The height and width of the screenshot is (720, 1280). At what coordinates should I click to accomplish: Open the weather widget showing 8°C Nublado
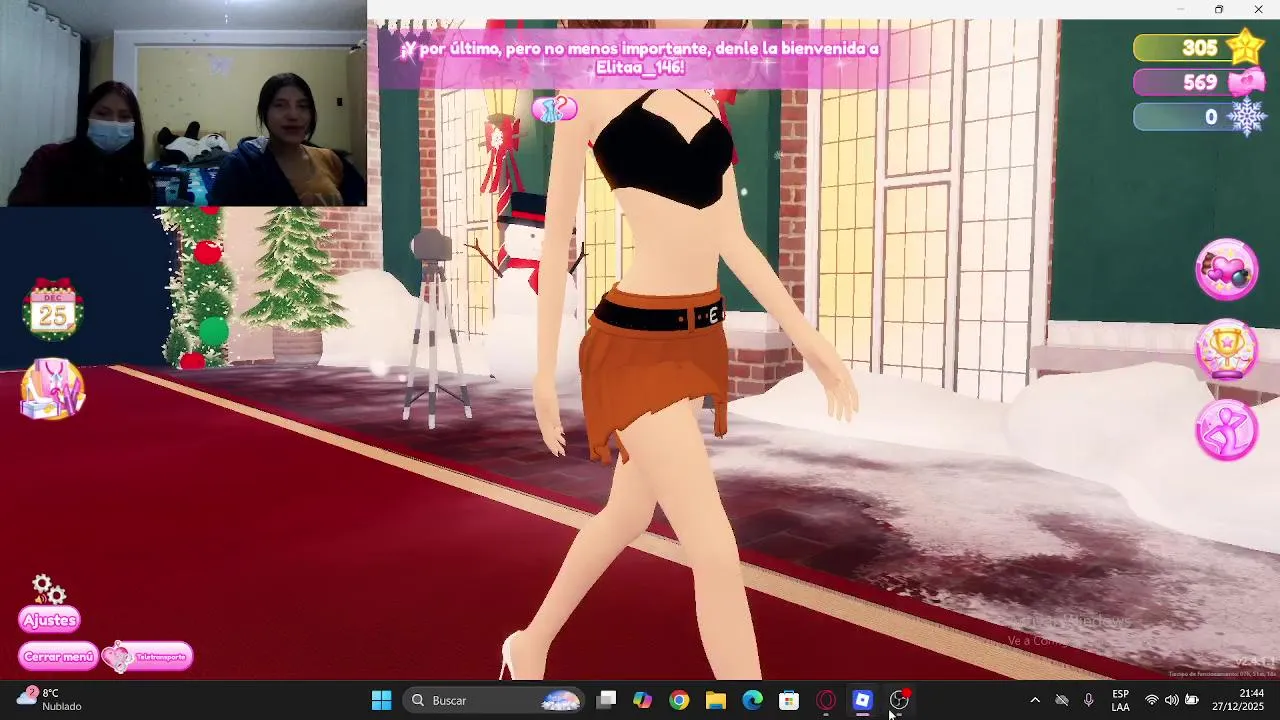50,700
